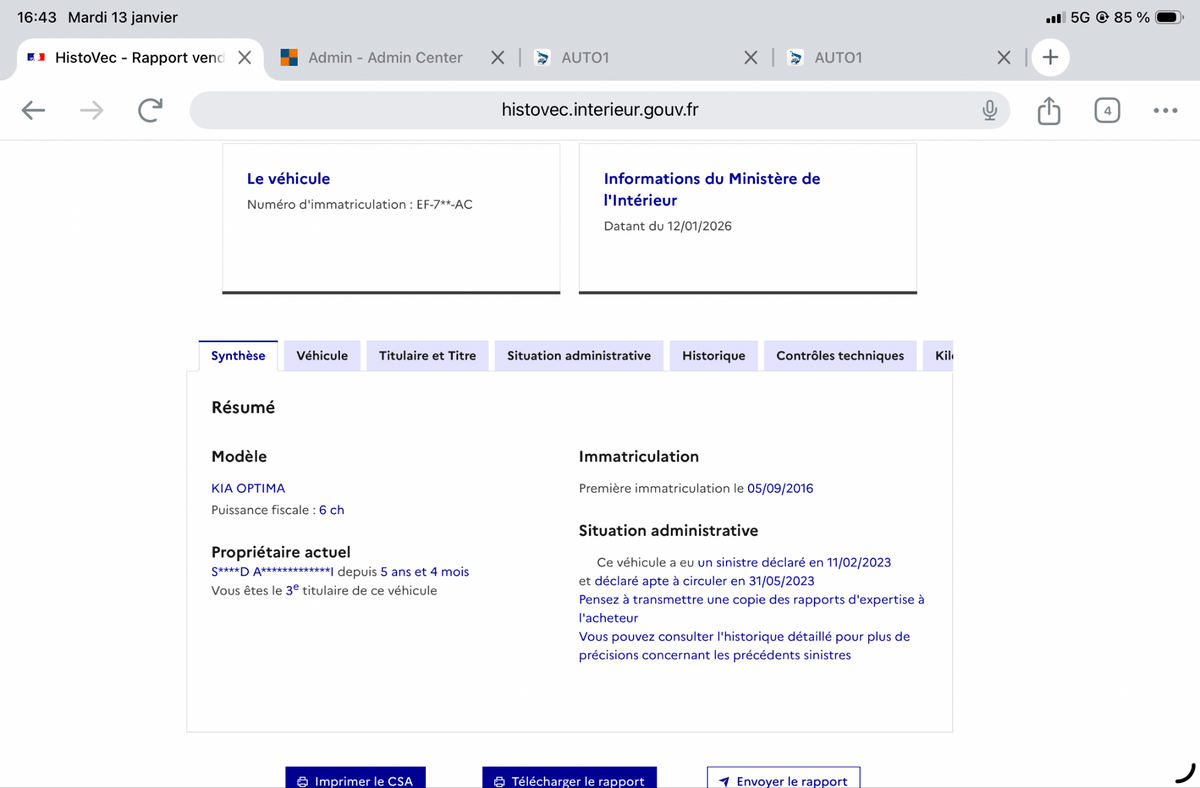Go back to the previous page
Viewport: 1200px width, 788px height.
[34, 110]
